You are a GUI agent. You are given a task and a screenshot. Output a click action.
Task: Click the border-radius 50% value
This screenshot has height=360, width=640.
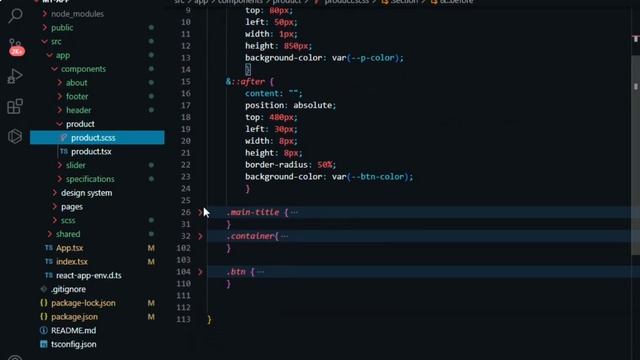point(324,165)
